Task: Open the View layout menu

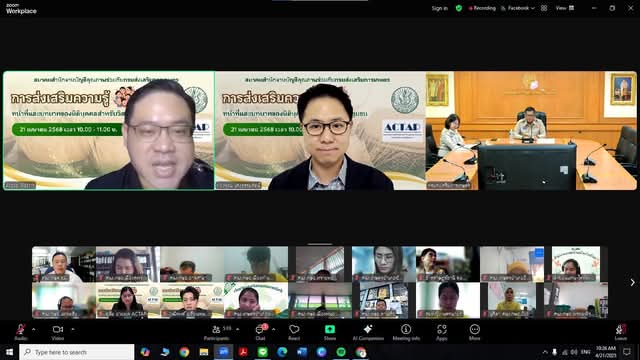Action: pos(565,8)
